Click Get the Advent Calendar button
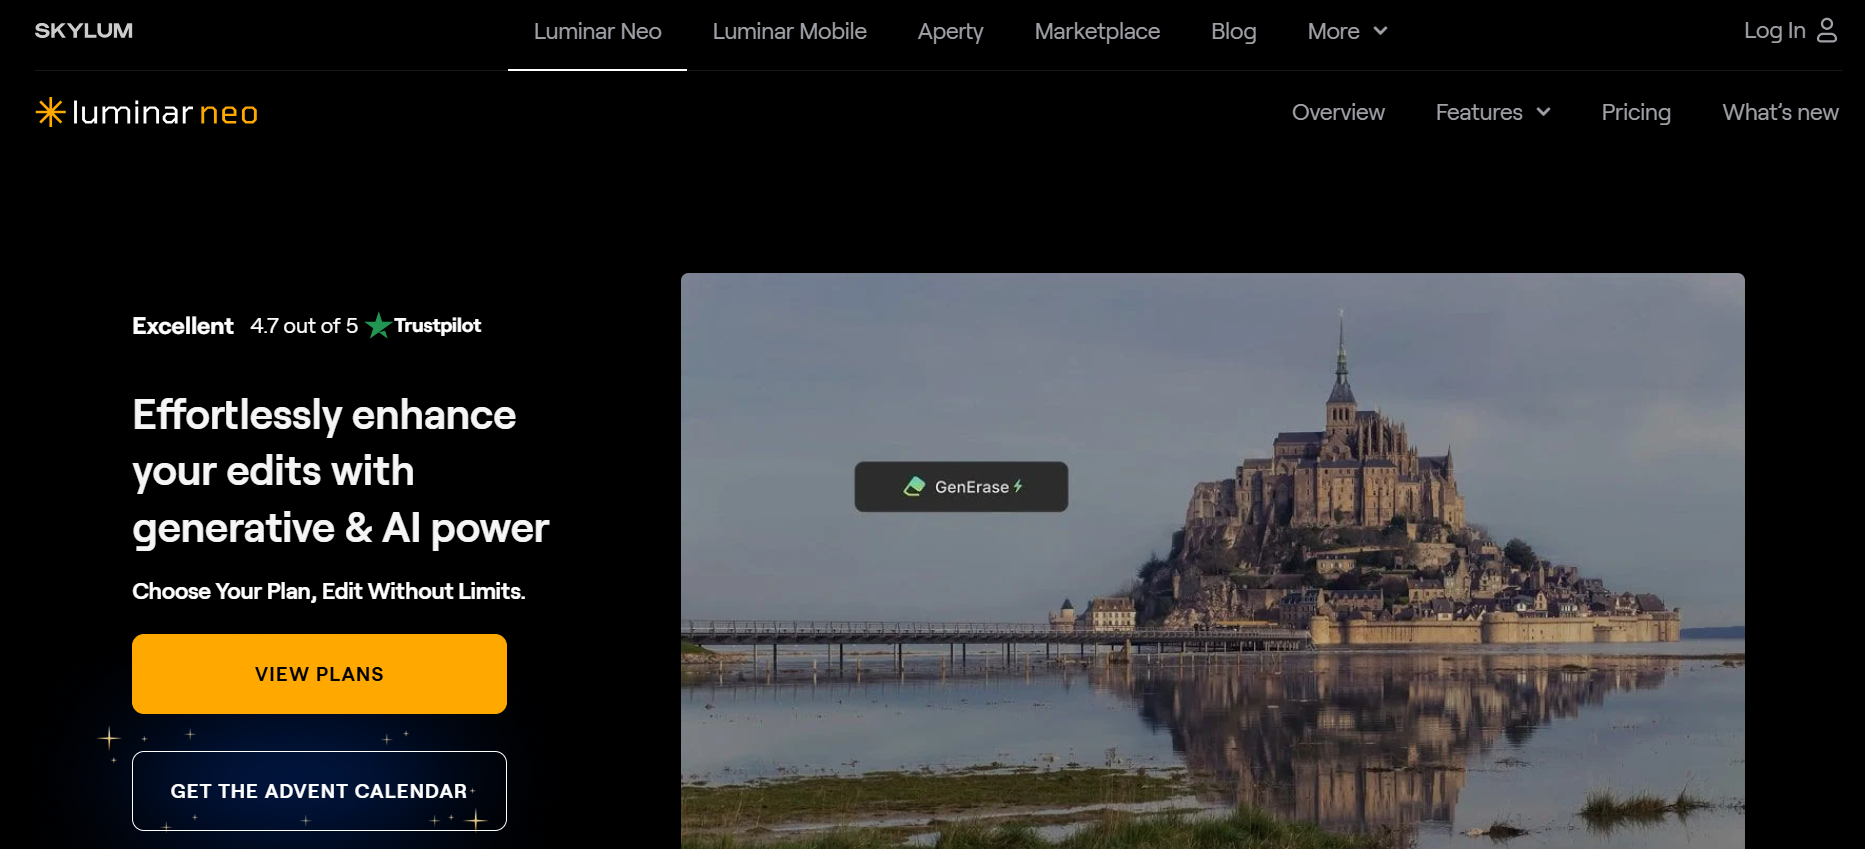This screenshot has height=849, width=1865. [319, 791]
